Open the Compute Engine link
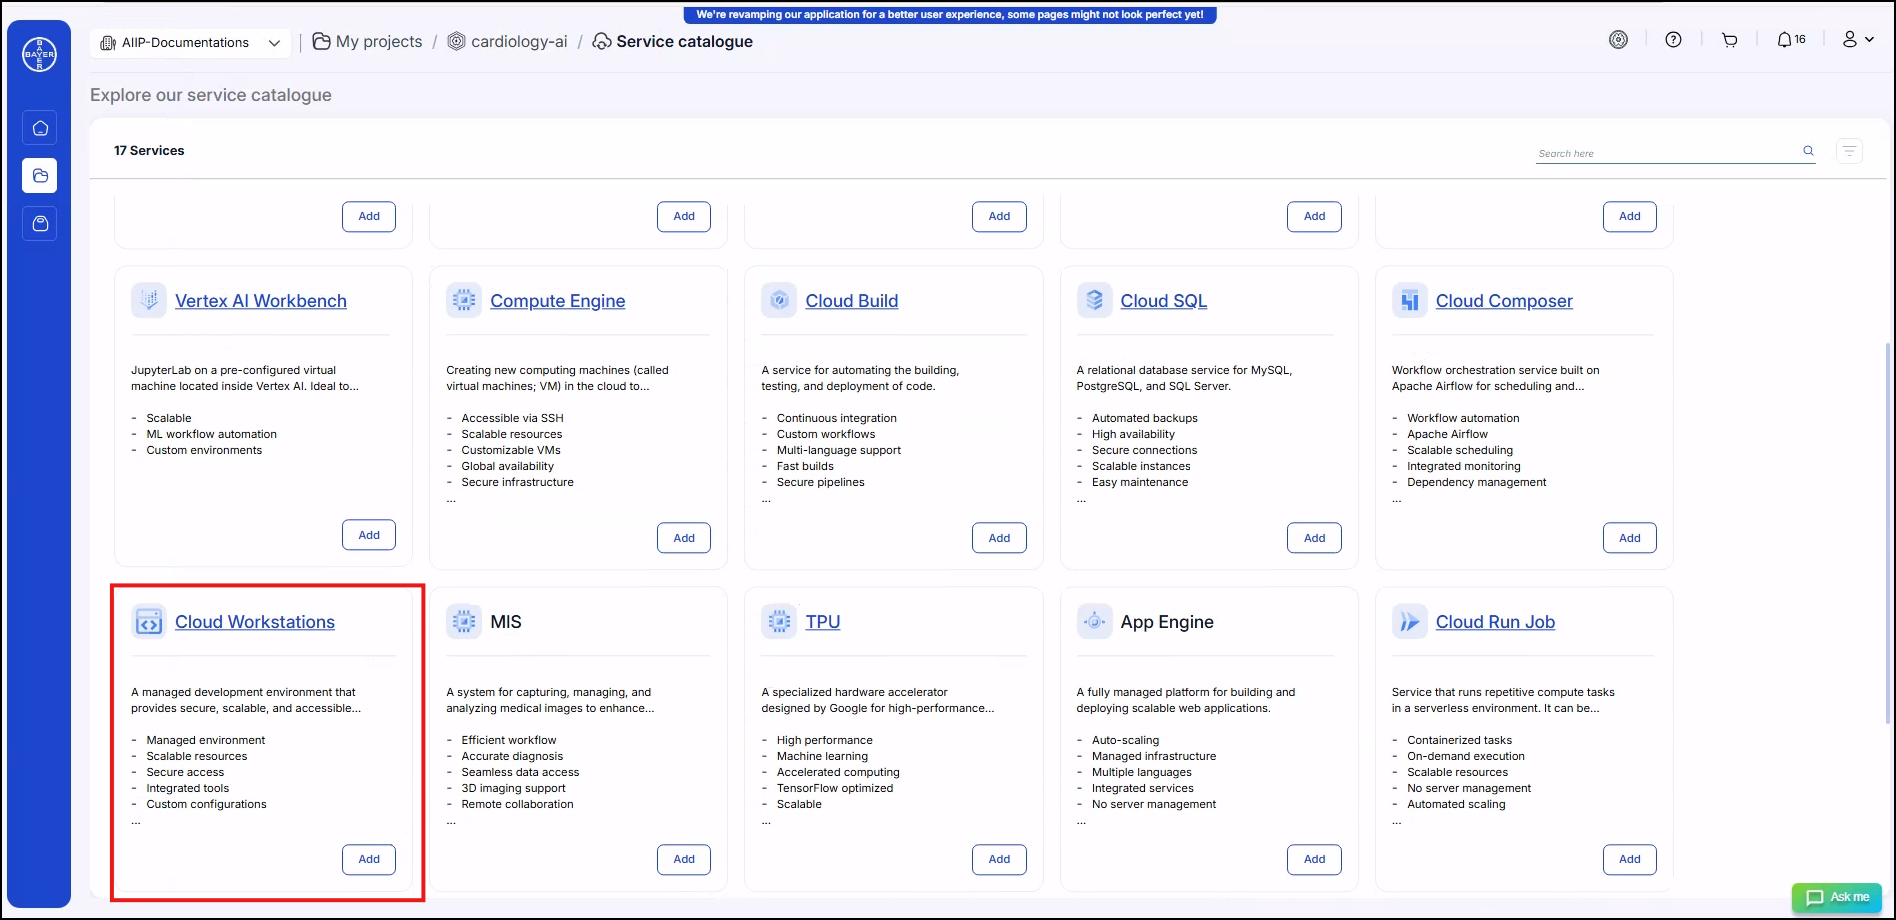Viewport: 1896px width, 920px height. 557,301
